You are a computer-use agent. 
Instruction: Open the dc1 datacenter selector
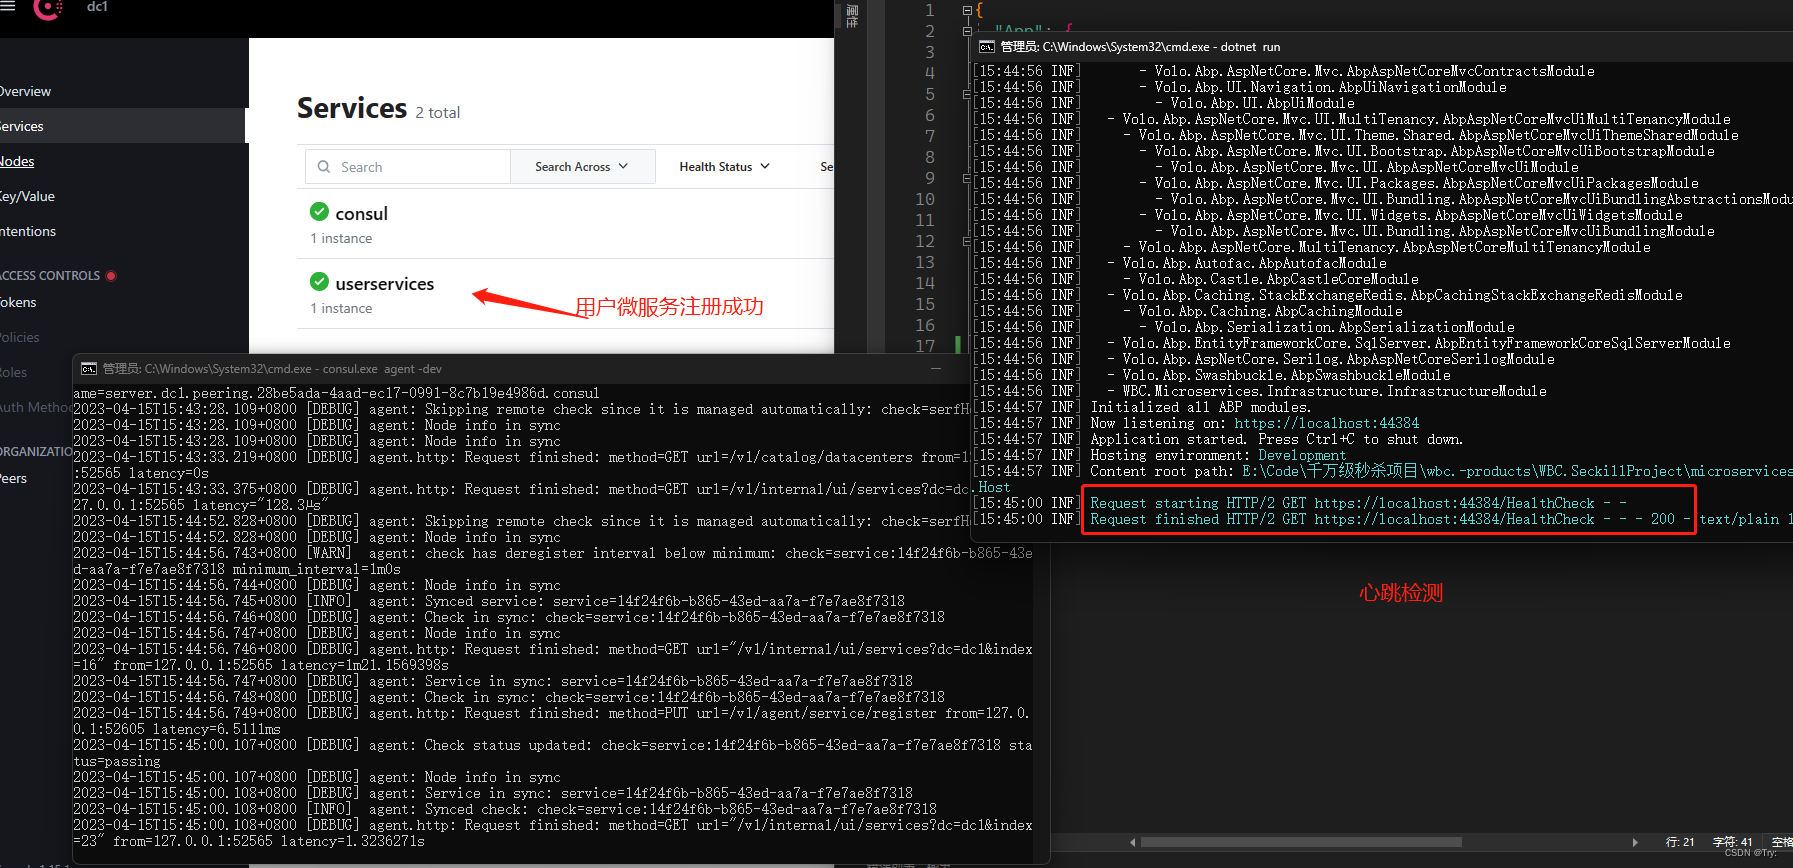[97, 7]
